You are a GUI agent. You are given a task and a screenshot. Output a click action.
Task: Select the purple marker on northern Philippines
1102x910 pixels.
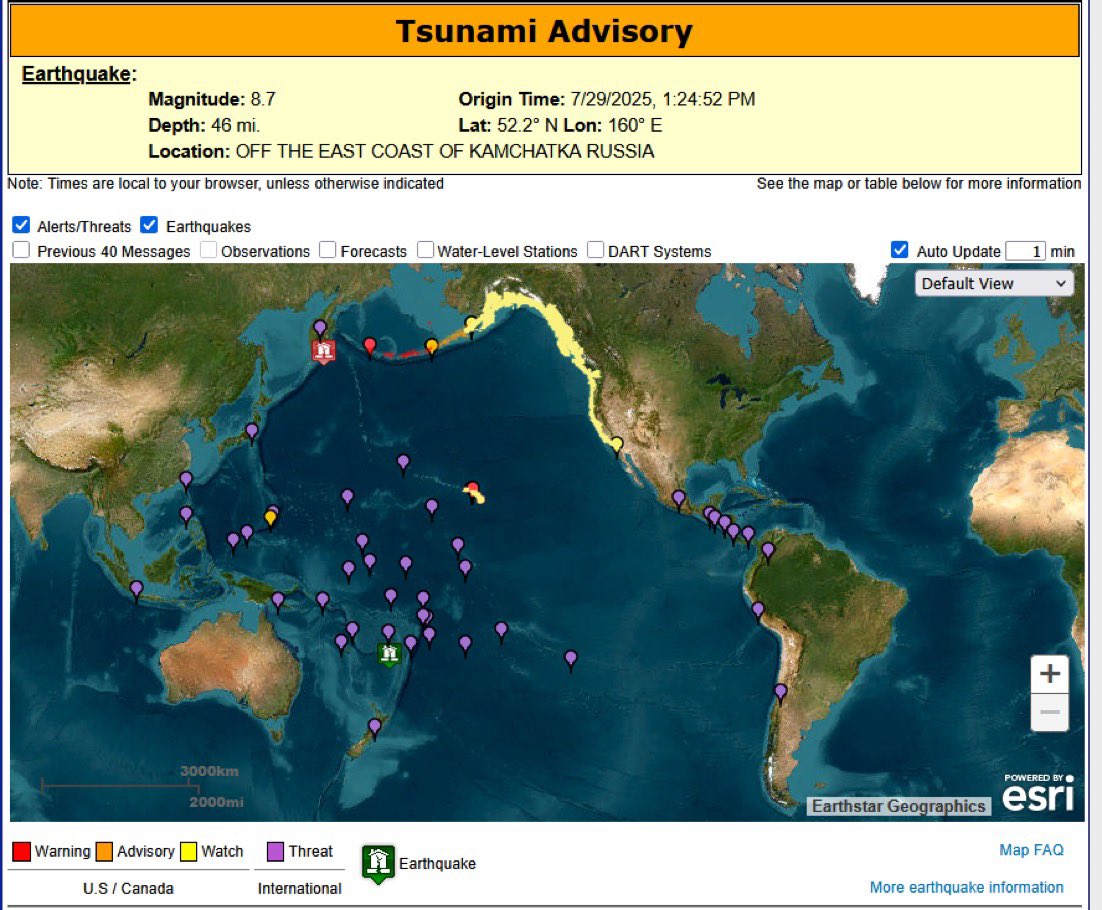point(186,516)
